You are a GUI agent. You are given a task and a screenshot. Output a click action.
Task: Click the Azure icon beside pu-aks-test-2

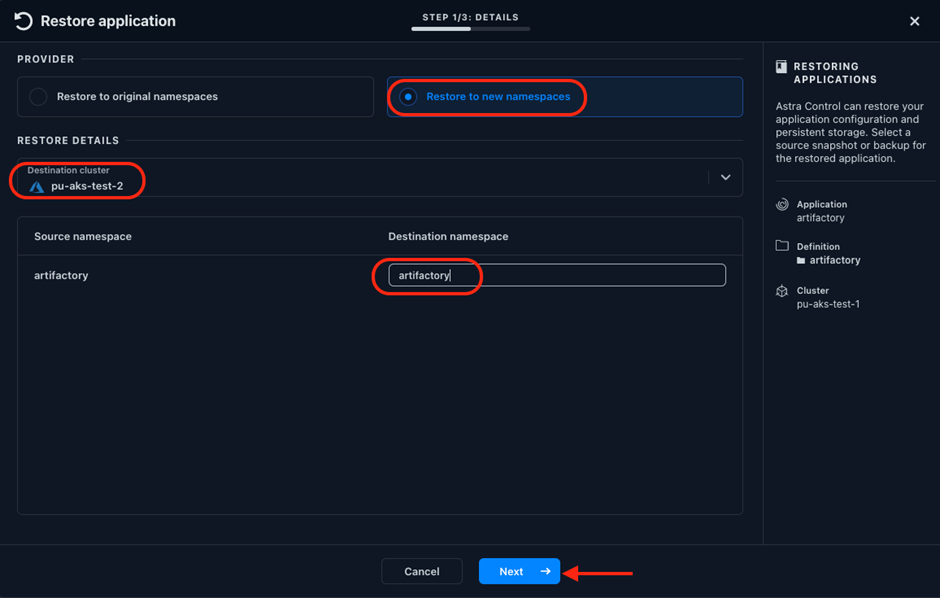37,186
